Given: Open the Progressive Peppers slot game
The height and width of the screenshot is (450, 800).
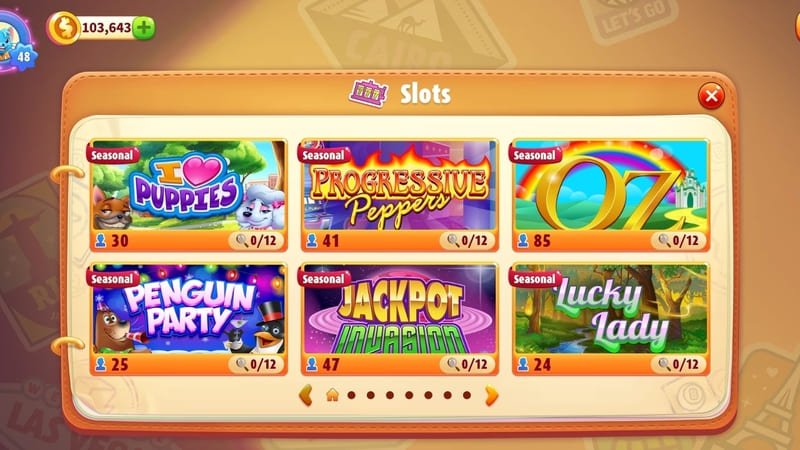Looking at the screenshot, I should tap(399, 195).
